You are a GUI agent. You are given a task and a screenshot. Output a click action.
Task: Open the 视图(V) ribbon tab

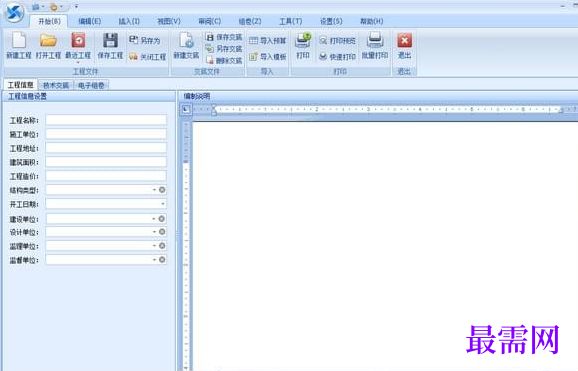[x=169, y=21]
